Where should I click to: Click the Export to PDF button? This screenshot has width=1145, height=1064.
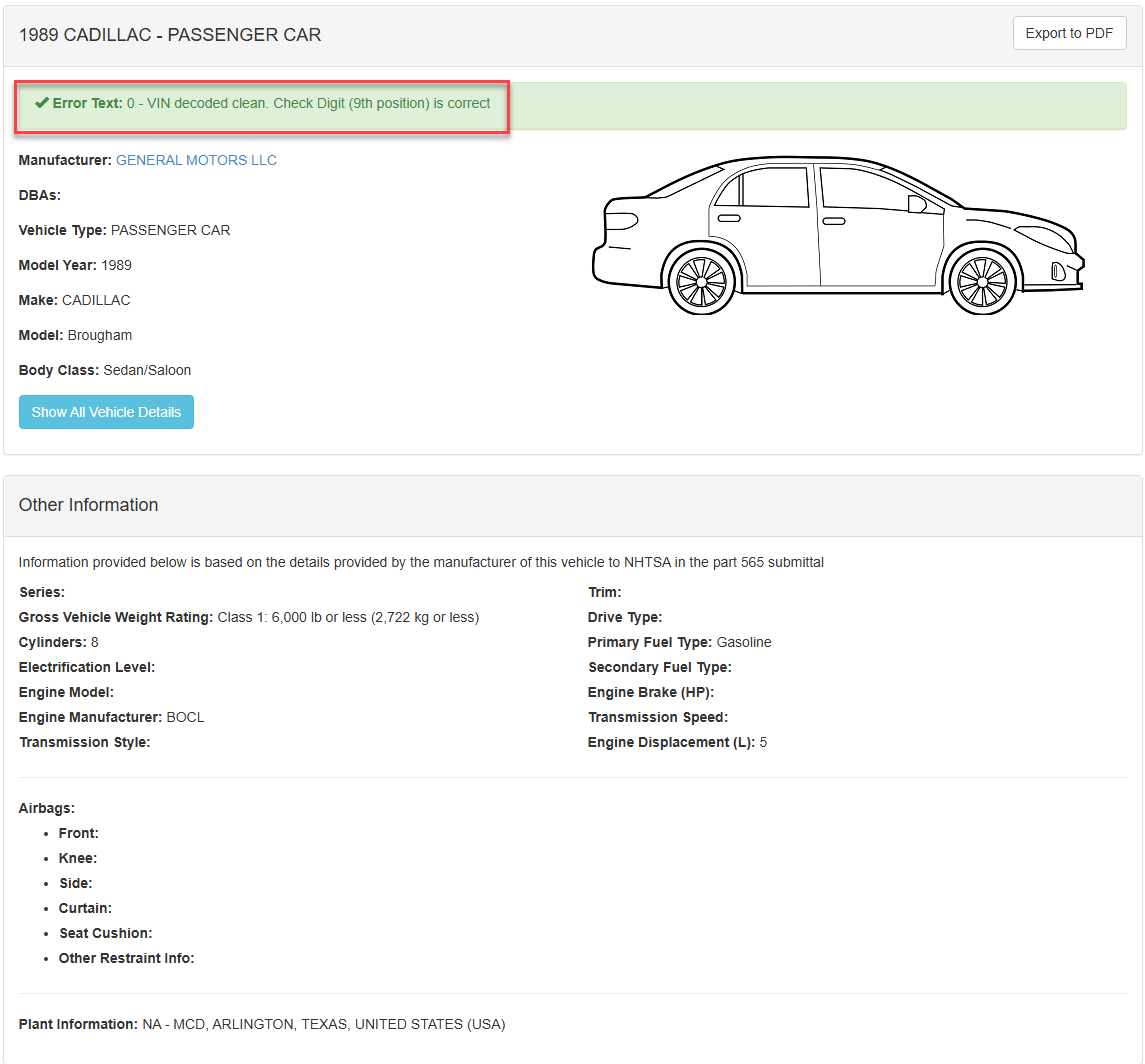[1069, 34]
